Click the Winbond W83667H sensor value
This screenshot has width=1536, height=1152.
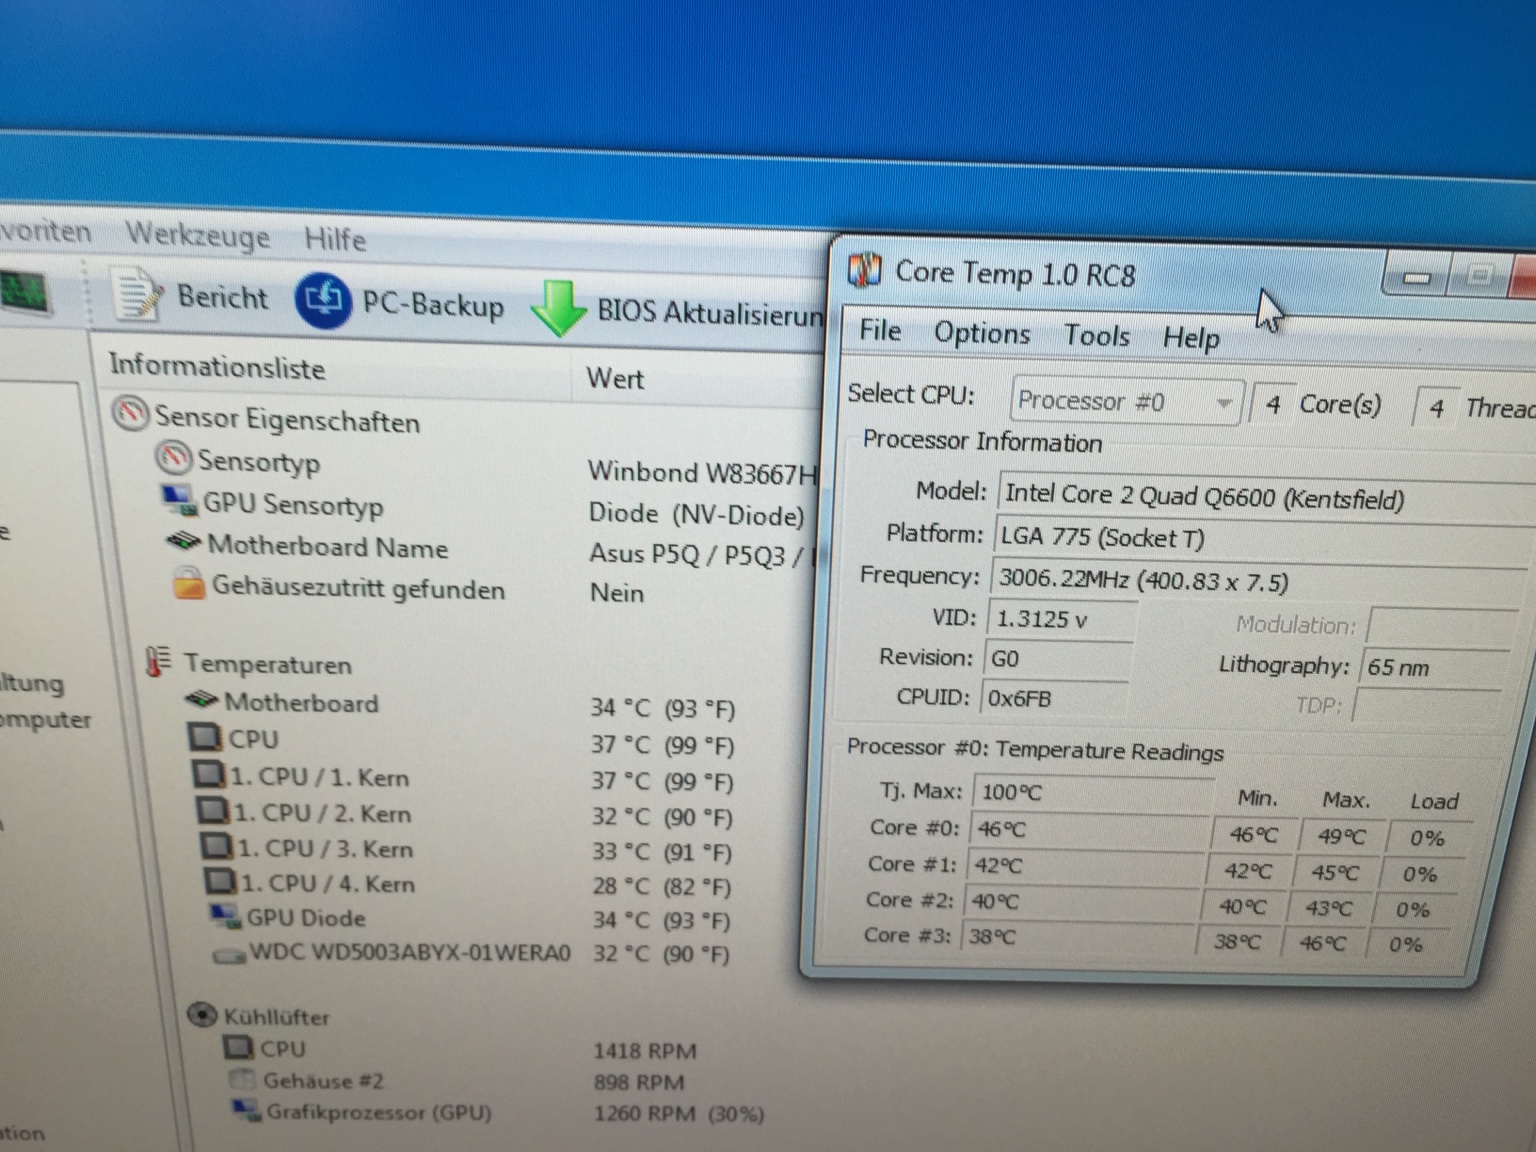702,472
